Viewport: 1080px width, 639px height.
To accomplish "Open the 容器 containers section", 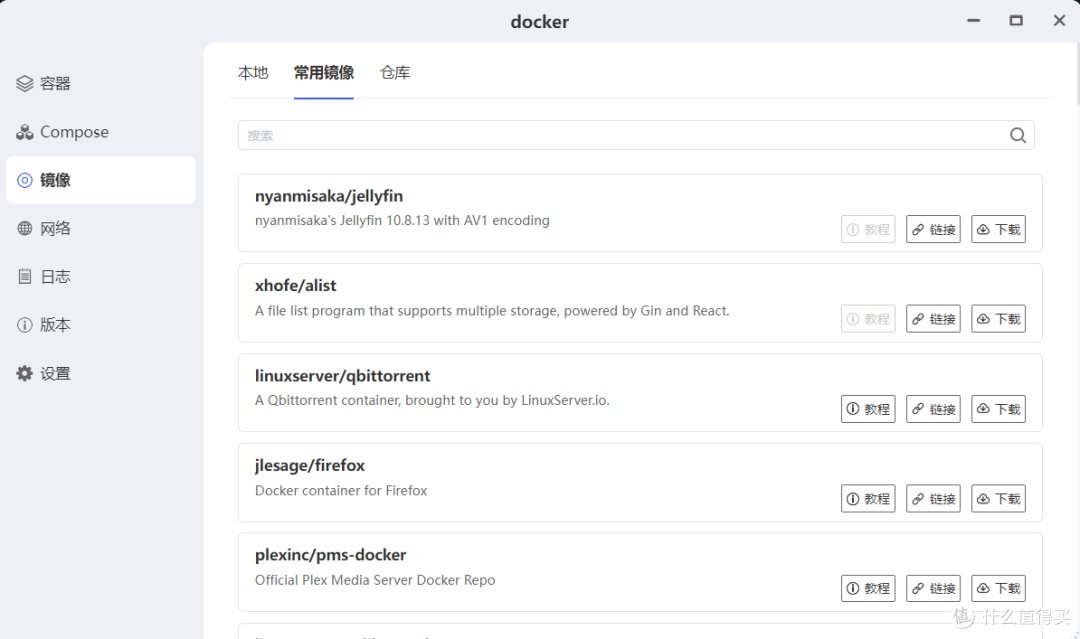I will [101, 83].
